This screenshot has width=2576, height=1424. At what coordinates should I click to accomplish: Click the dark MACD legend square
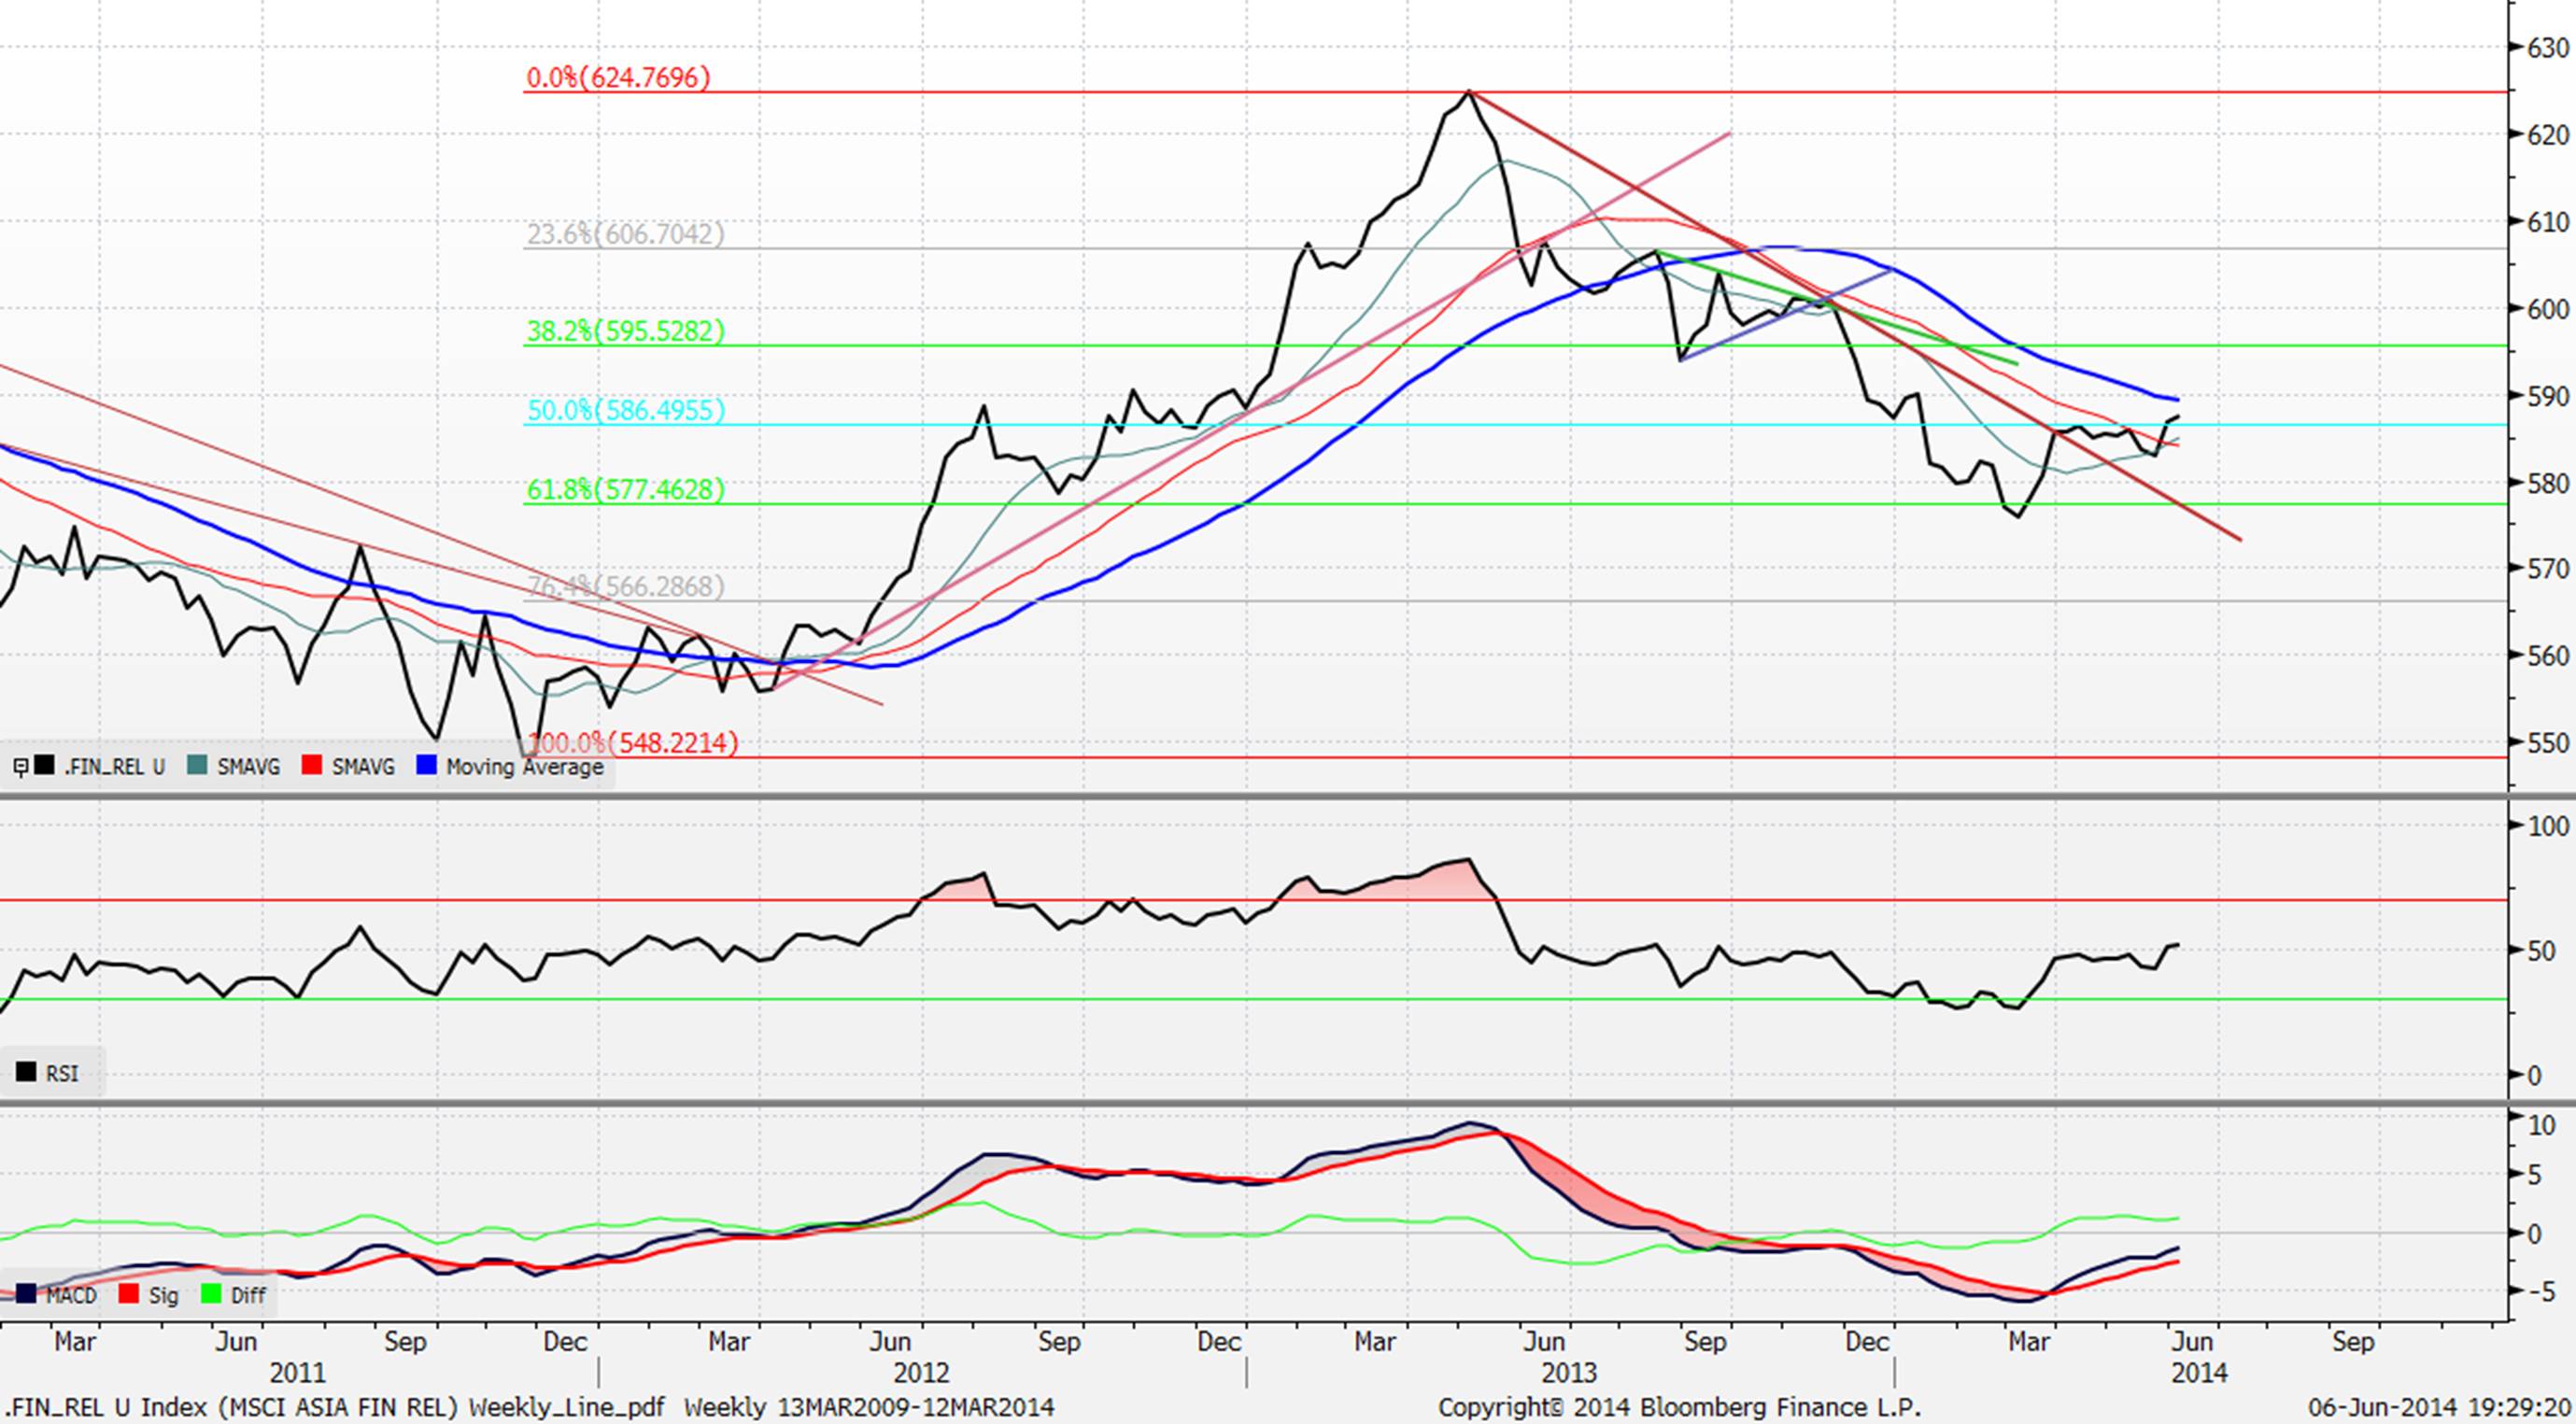pyautogui.click(x=26, y=1295)
